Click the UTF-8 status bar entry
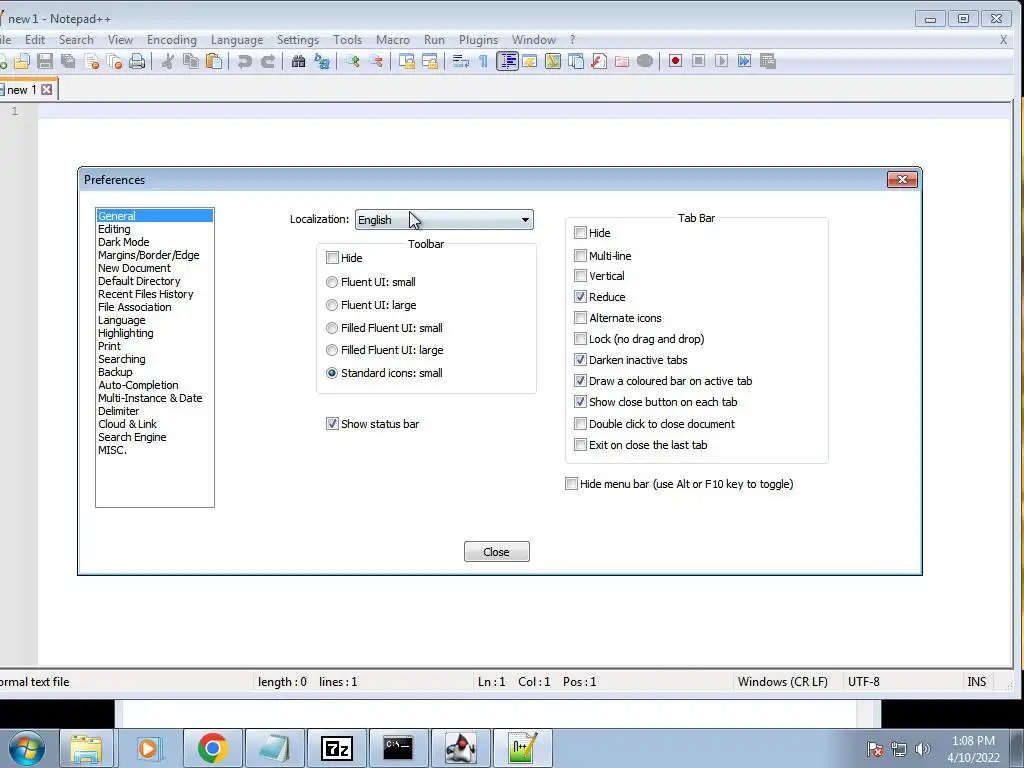This screenshot has width=1024, height=768. point(863,682)
